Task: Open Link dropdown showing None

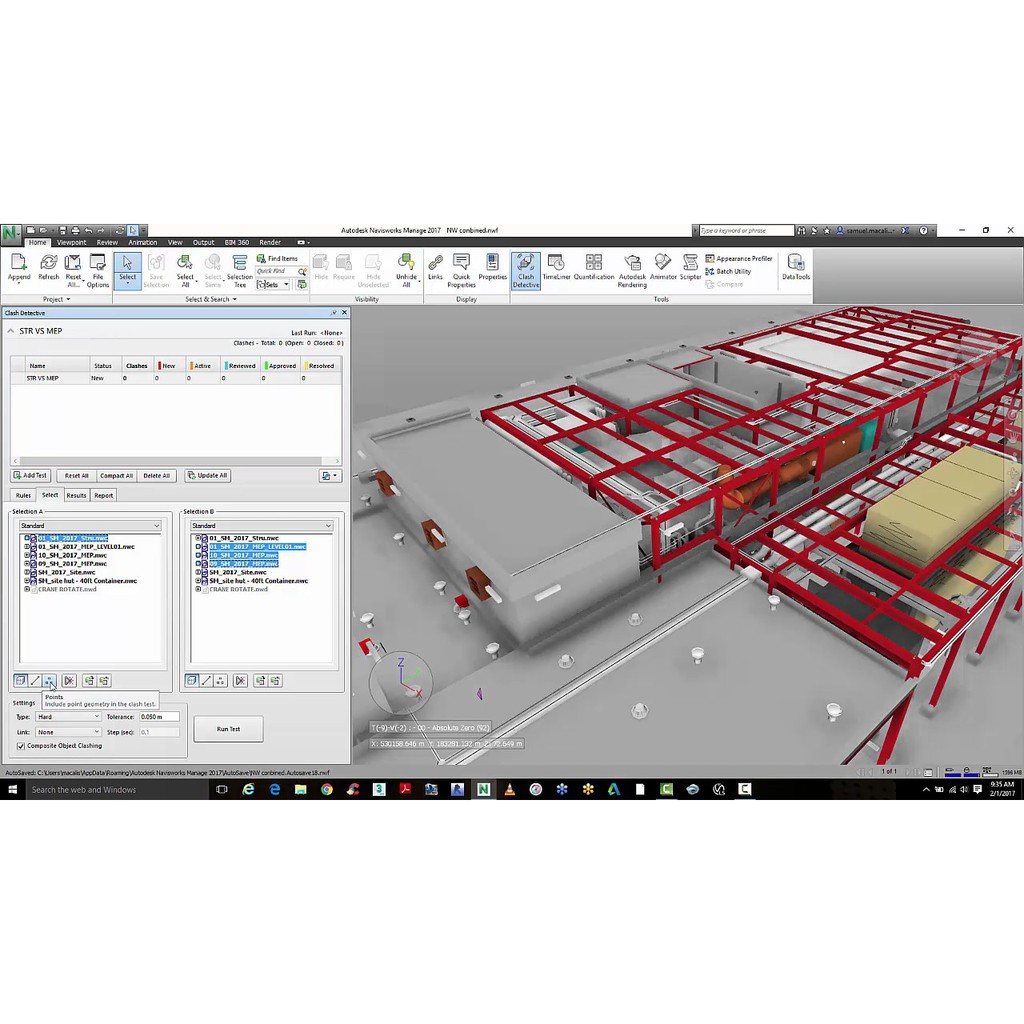Action: coord(68,732)
